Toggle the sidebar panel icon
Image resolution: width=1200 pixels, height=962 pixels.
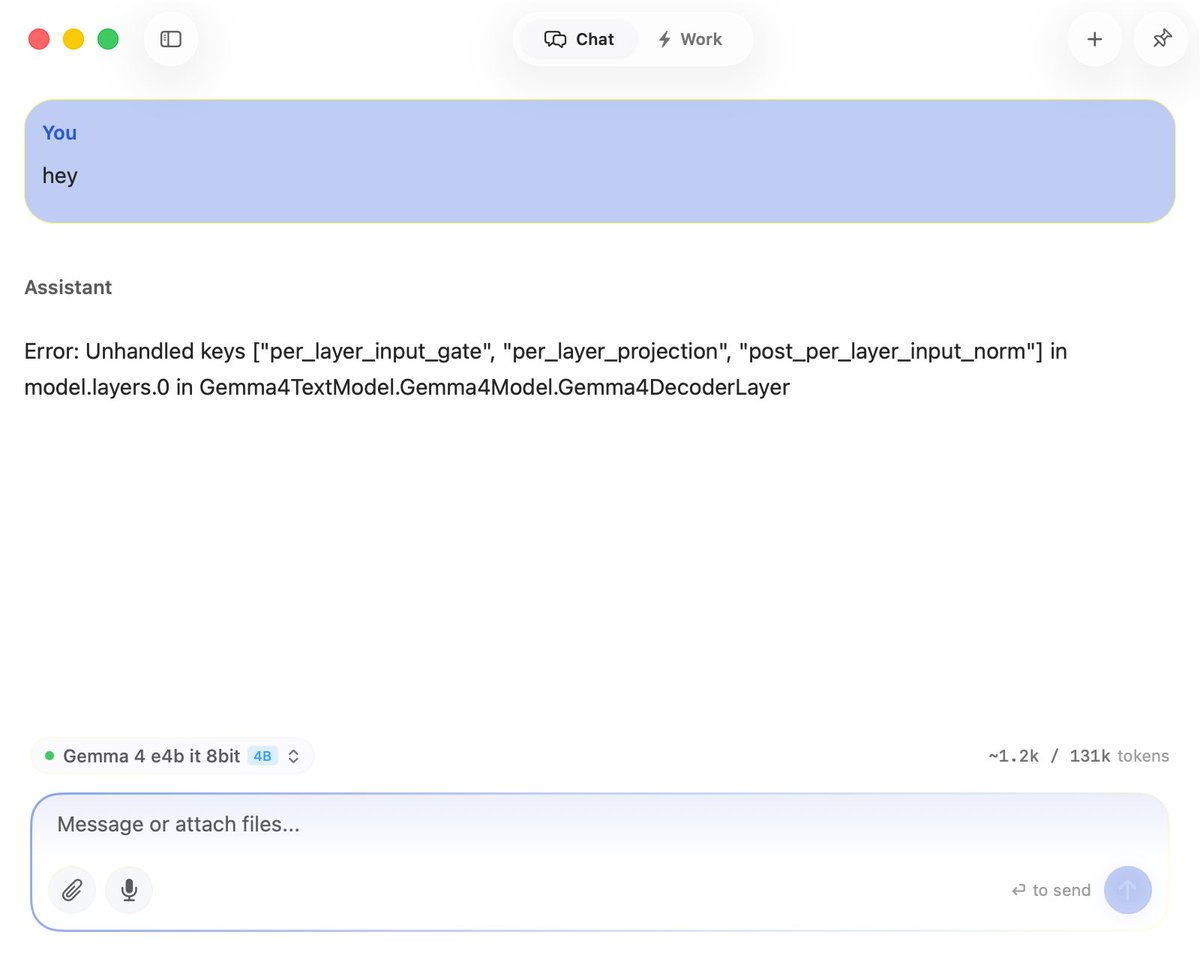[171, 39]
